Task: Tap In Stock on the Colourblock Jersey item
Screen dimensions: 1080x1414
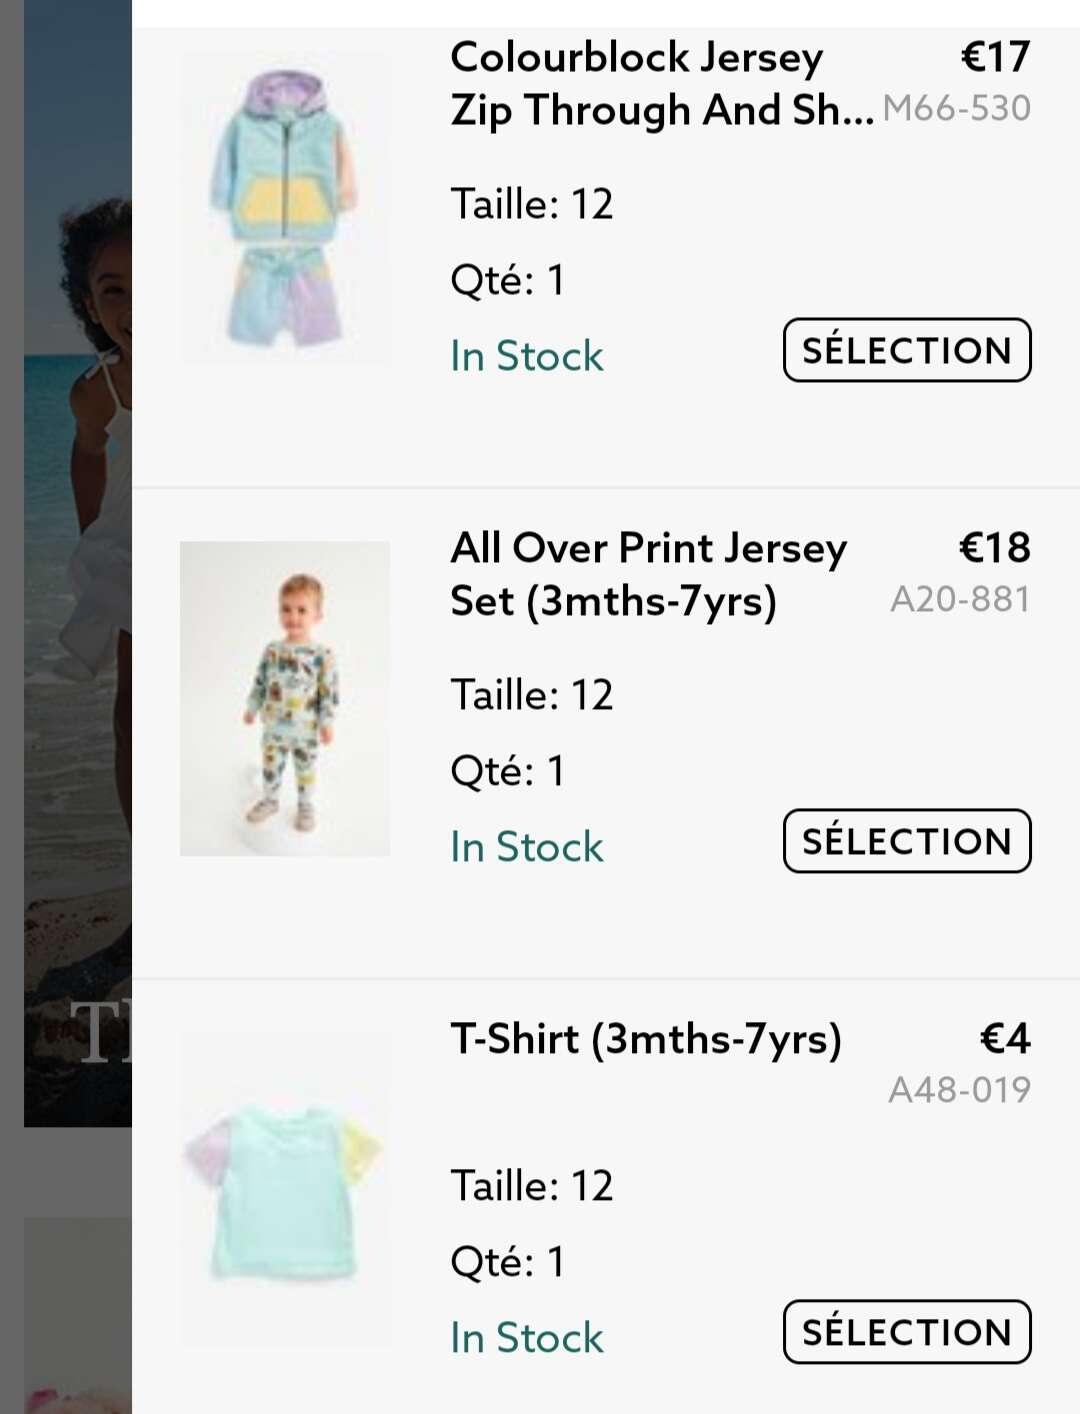Action: [x=527, y=356]
